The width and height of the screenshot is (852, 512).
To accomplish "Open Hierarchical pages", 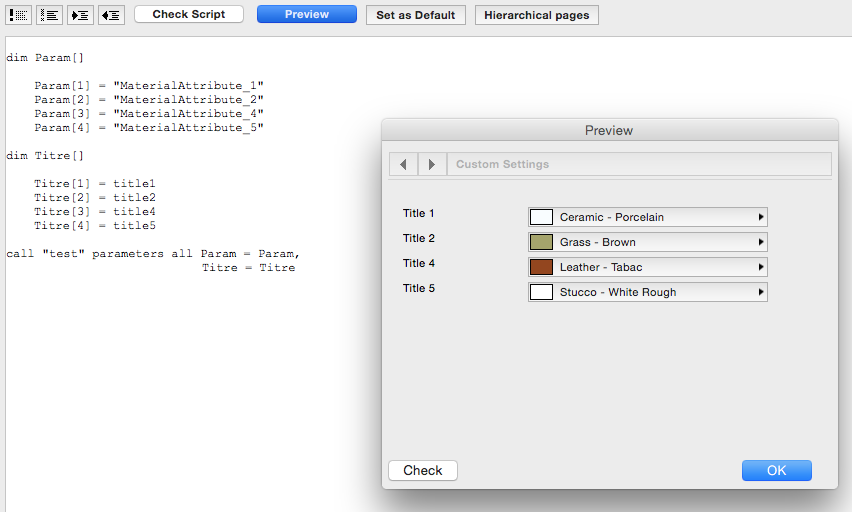I will pos(536,15).
